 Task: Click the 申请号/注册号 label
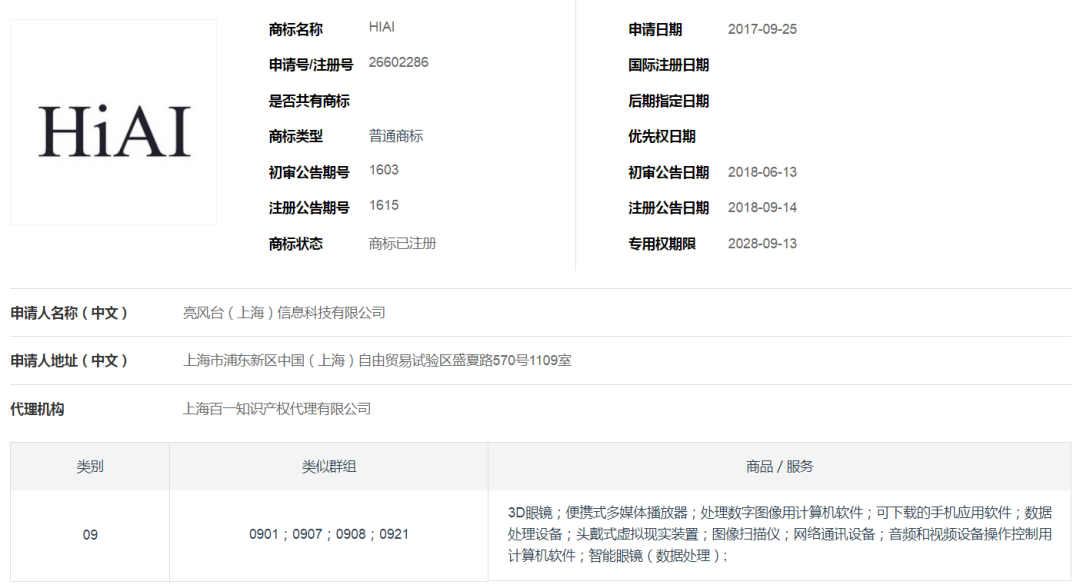coord(311,65)
